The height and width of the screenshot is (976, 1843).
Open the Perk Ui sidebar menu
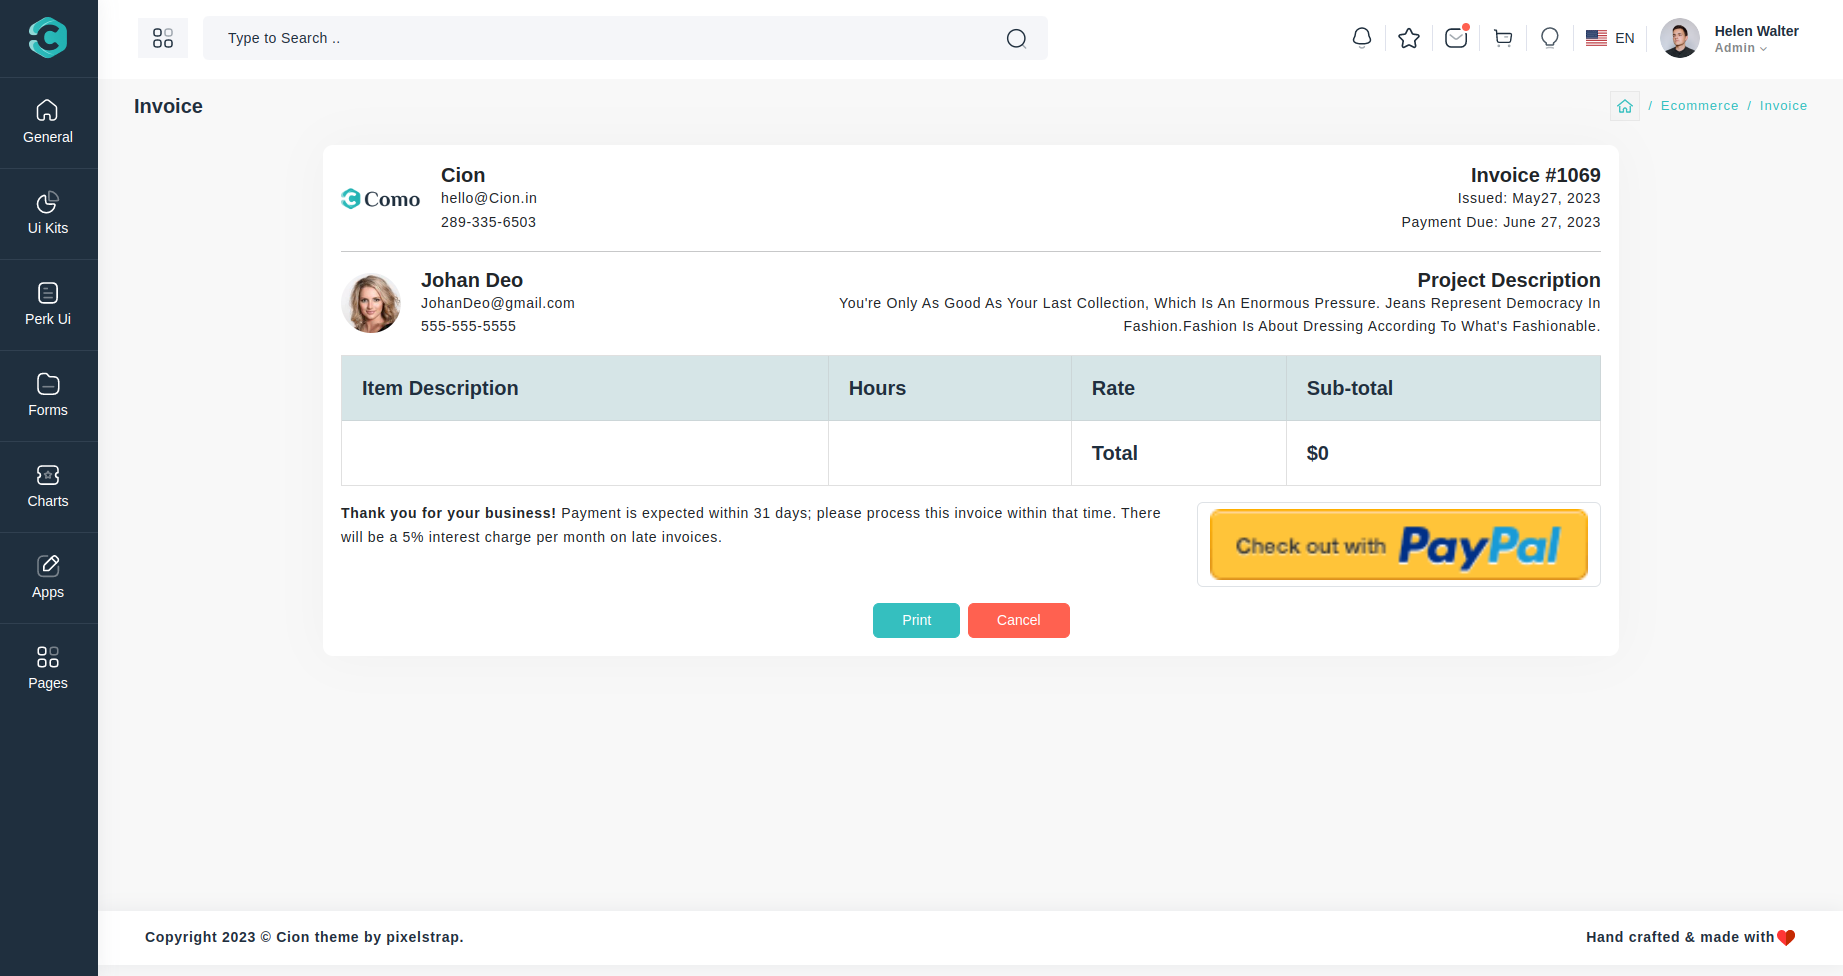pyautogui.click(x=48, y=305)
